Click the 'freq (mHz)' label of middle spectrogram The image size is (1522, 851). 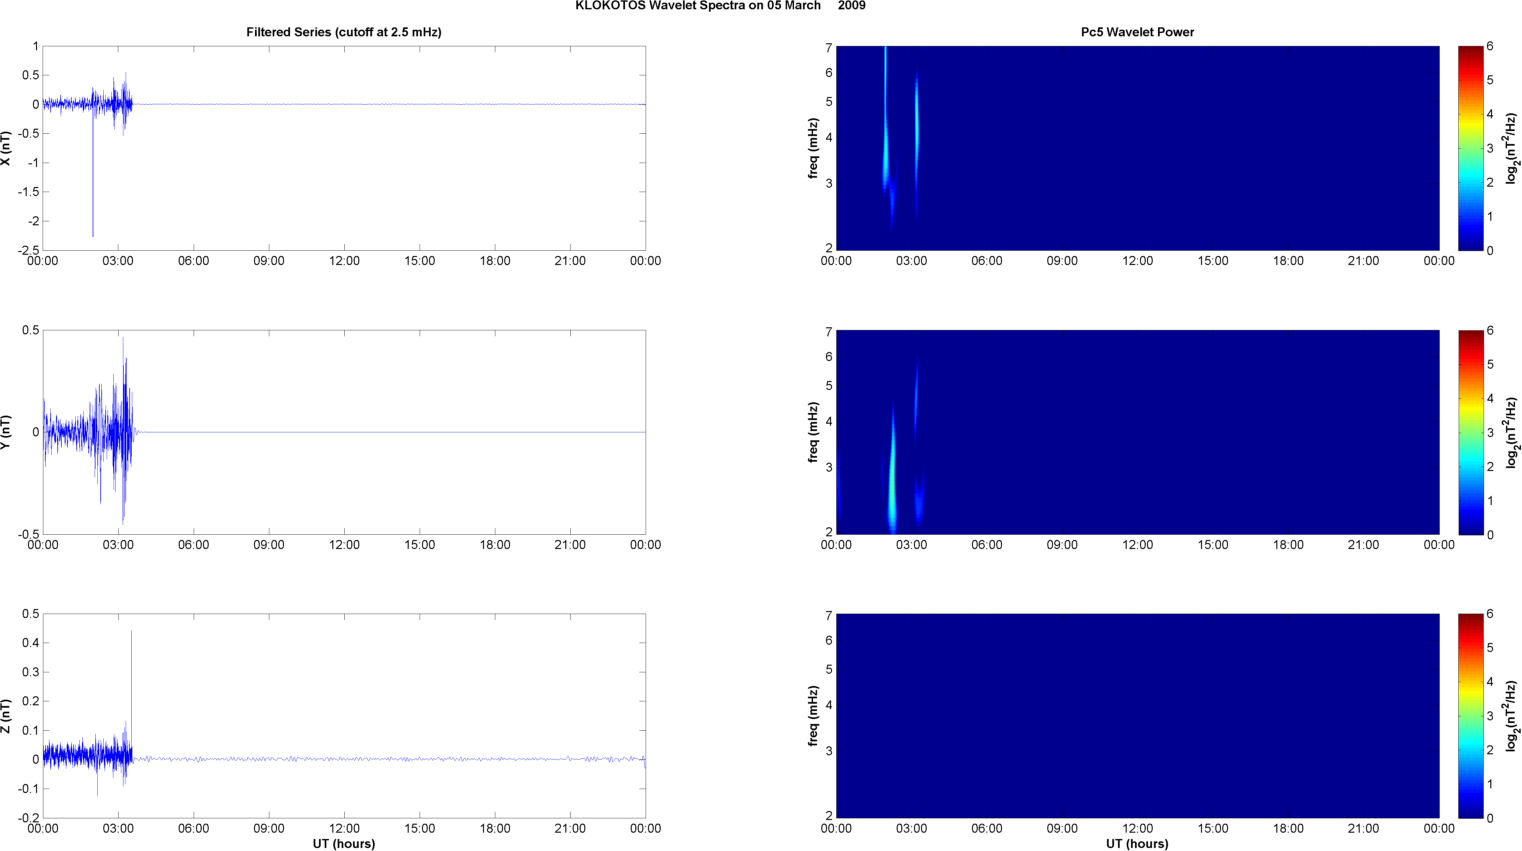[814, 432]
